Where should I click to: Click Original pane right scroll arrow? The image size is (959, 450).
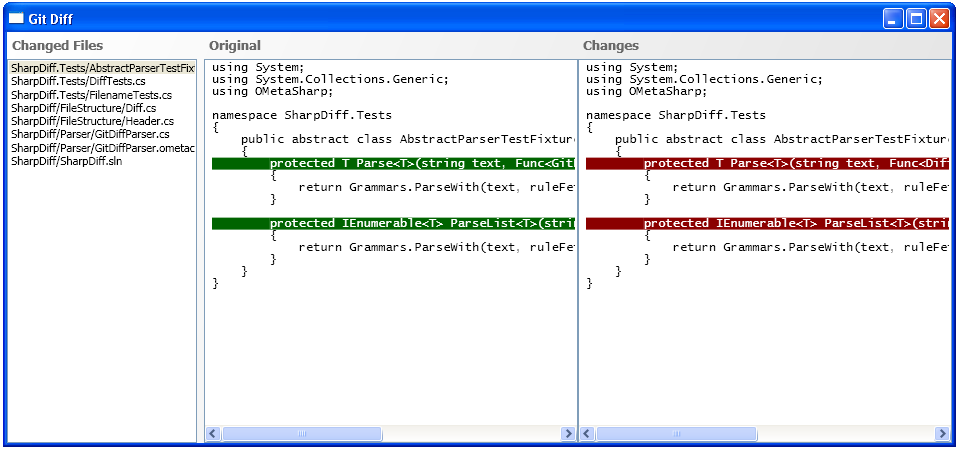pos(568,434)
